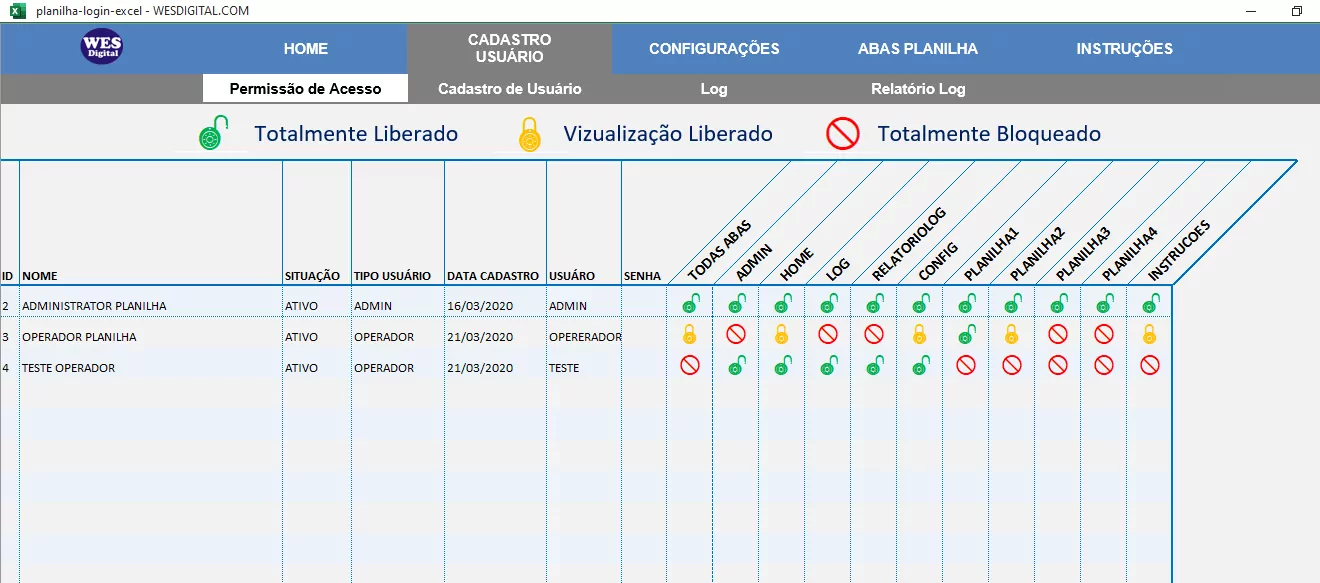Viewport: 1320px width, 583px height.
Task: Toggle ADMIN permission for ADMINISTRATOR PLANILHA
Action: click(x=736, y=302)
